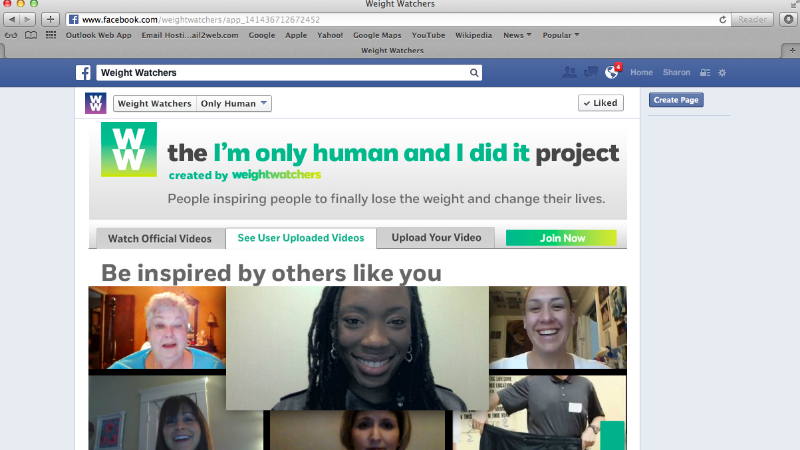Click the weightwatchers created-by logo text
800x450 pixels.
(x=276, y=175)
